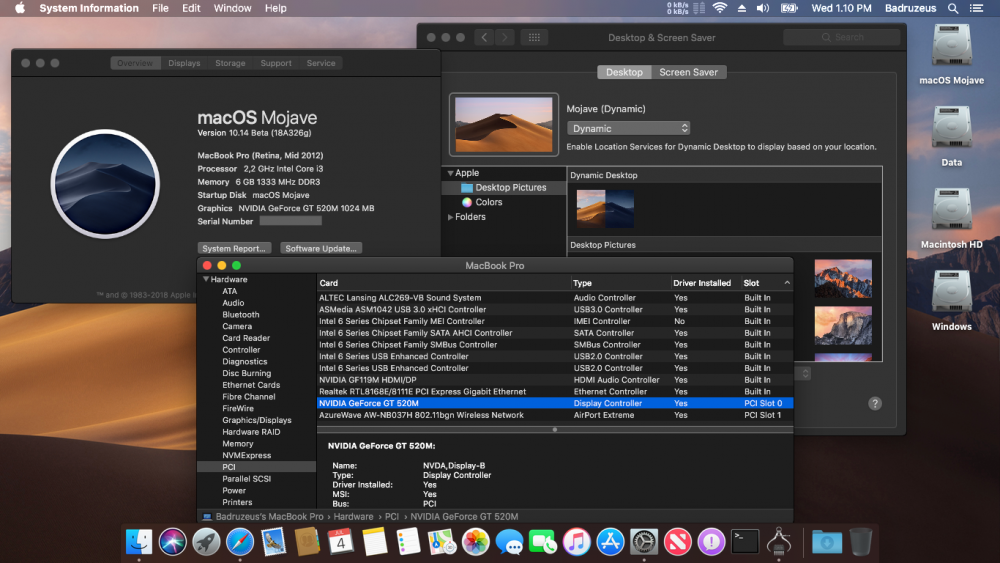Open Finder from the Dock
Screen dimensions: 1000x563
139,542
